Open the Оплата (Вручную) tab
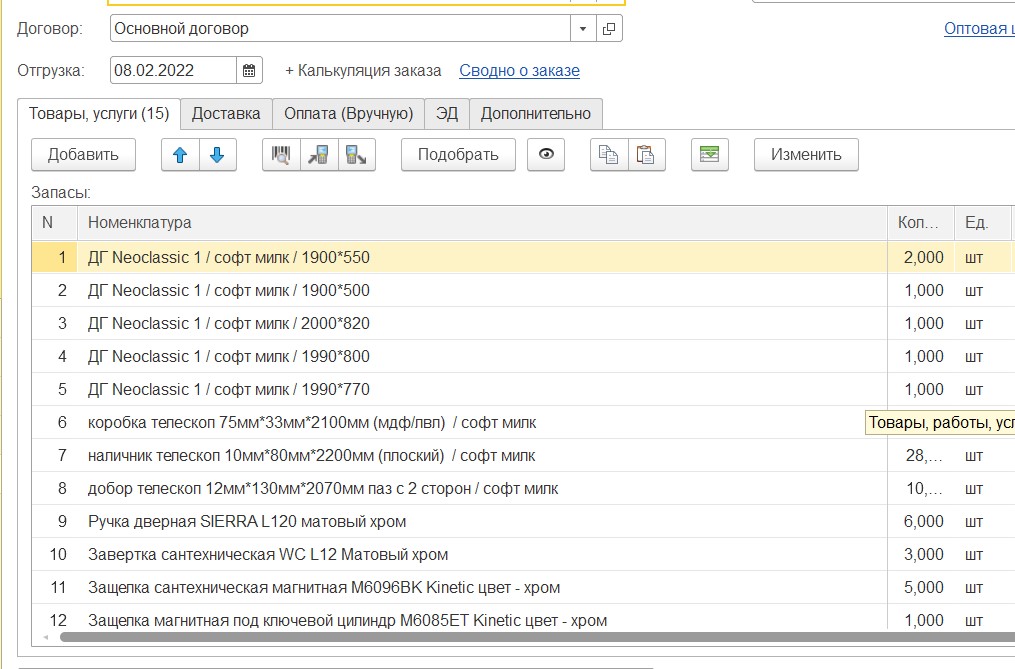This screenshot has width=1015, height=669. [348, 114]
